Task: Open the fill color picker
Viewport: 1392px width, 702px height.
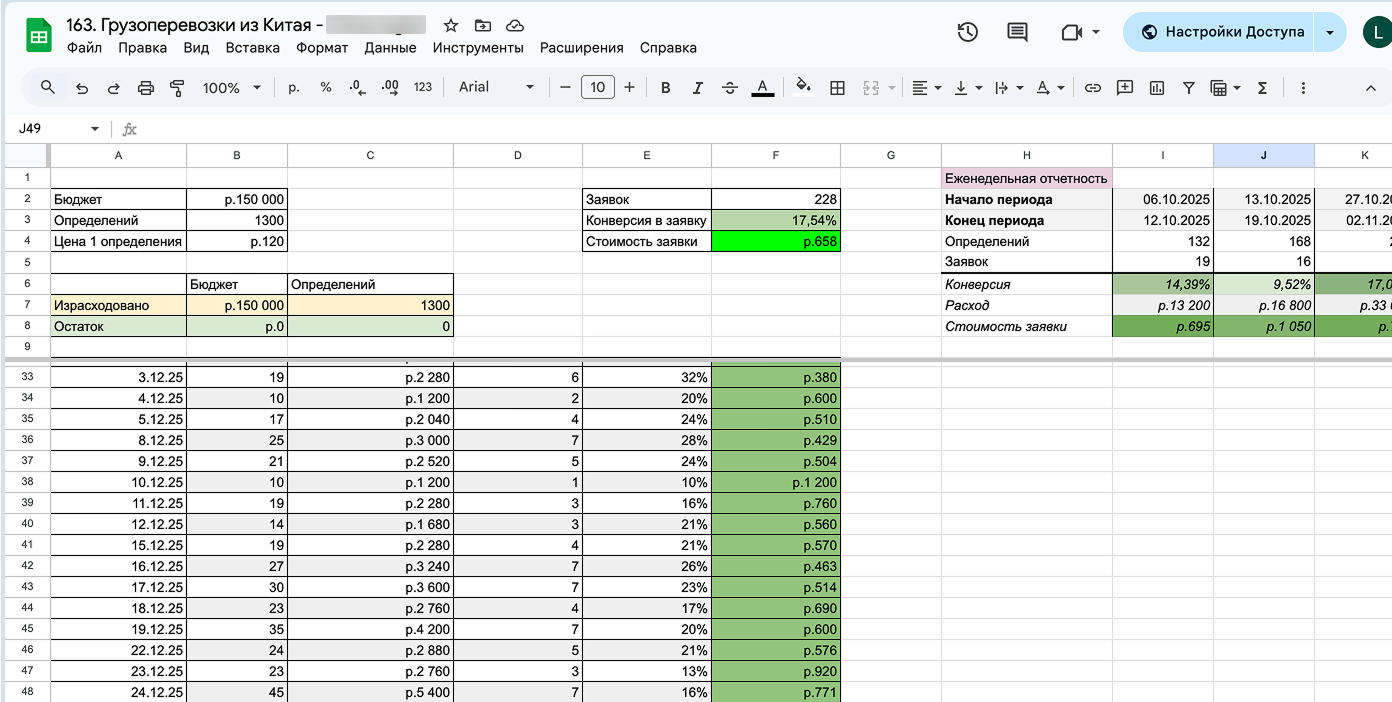Action: (803, 88)
